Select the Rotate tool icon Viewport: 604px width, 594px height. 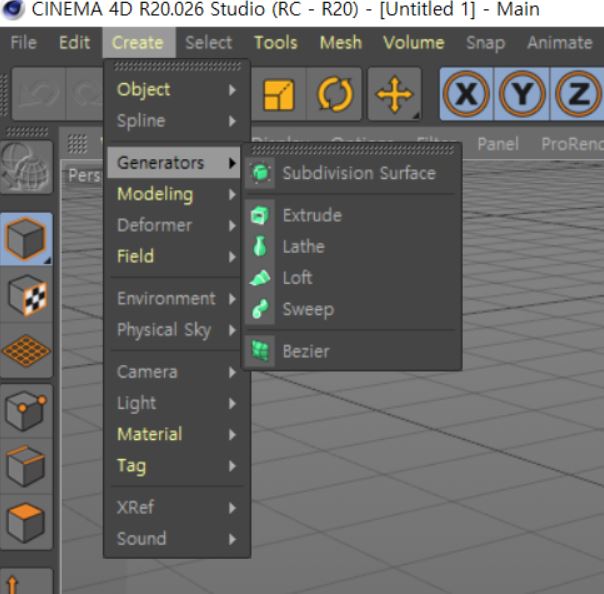click(334, 94)
